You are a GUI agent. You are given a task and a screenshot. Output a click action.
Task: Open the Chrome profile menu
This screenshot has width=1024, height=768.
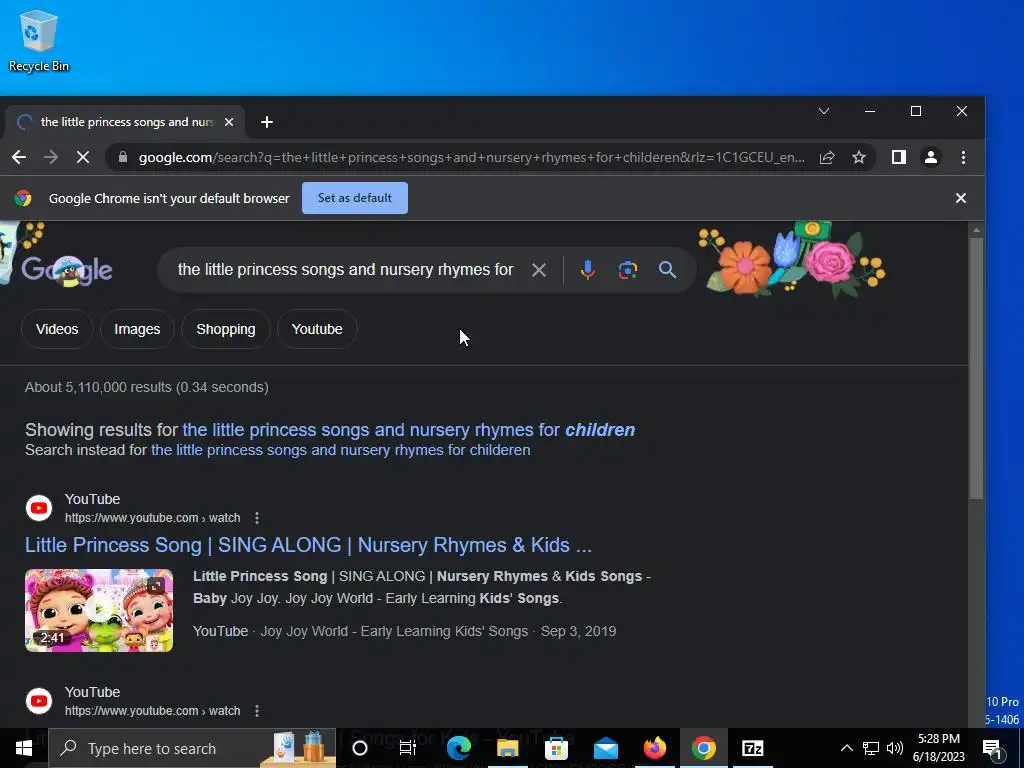(931, 157)
